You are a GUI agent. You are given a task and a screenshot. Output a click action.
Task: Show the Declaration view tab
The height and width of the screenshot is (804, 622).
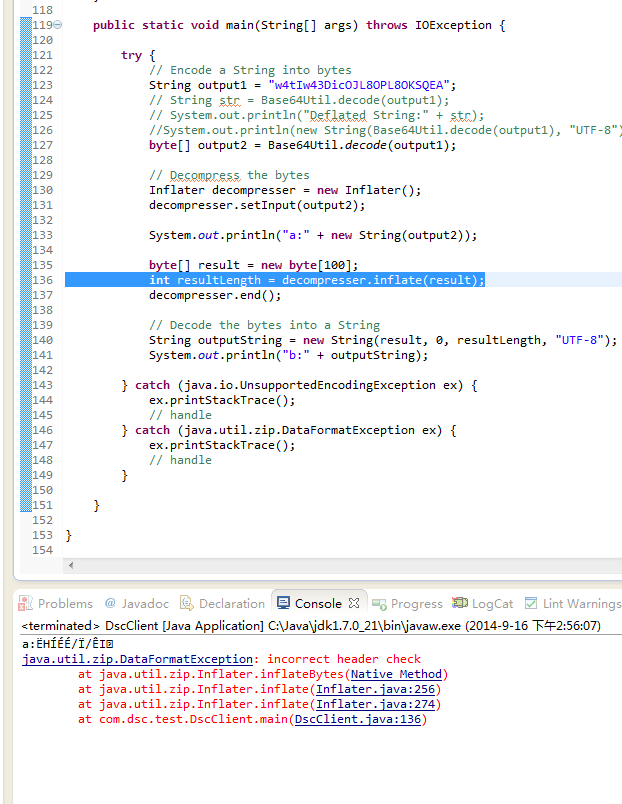click(231, 603)
